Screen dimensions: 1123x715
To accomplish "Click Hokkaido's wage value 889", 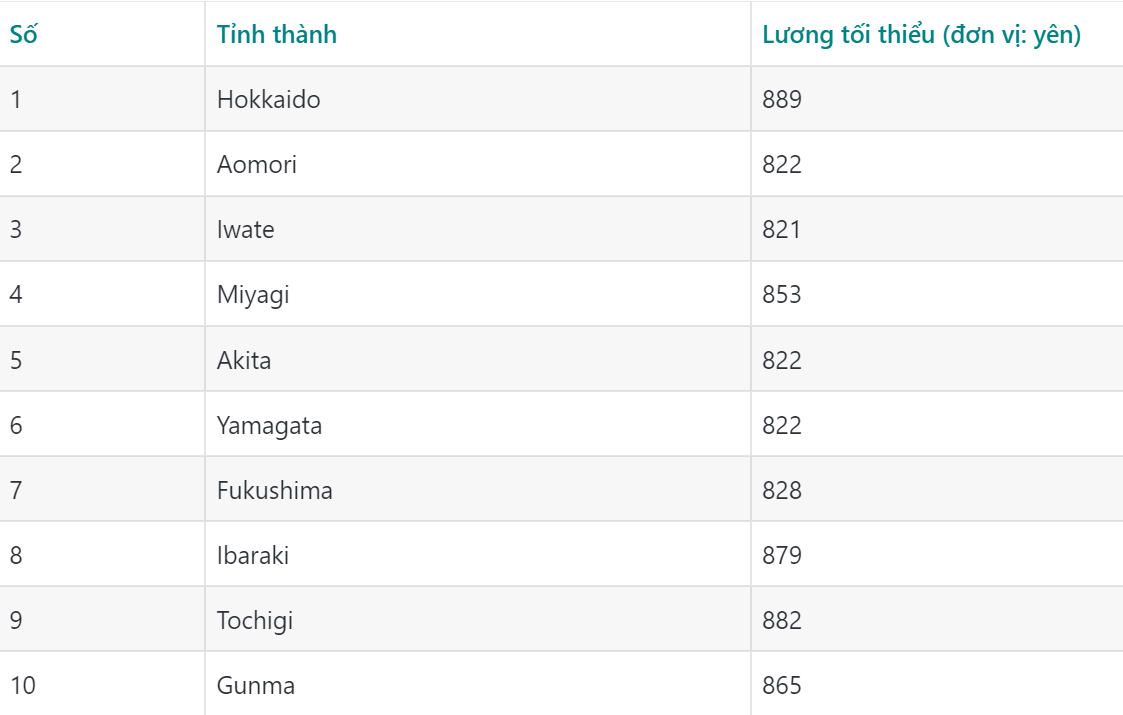I will (781, 99).
